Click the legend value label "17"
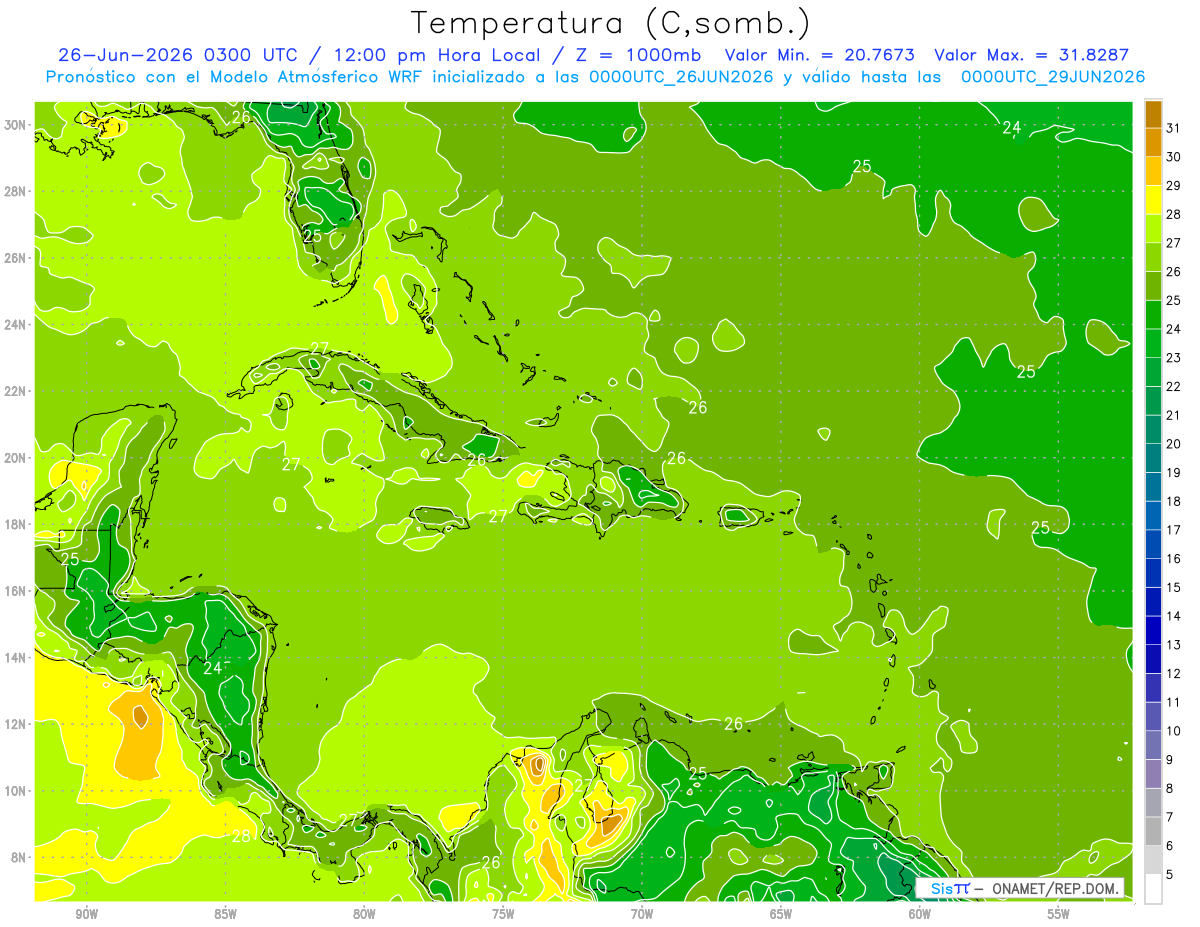The width and height of the screenshot is (1200, 927). (1173, 530)
